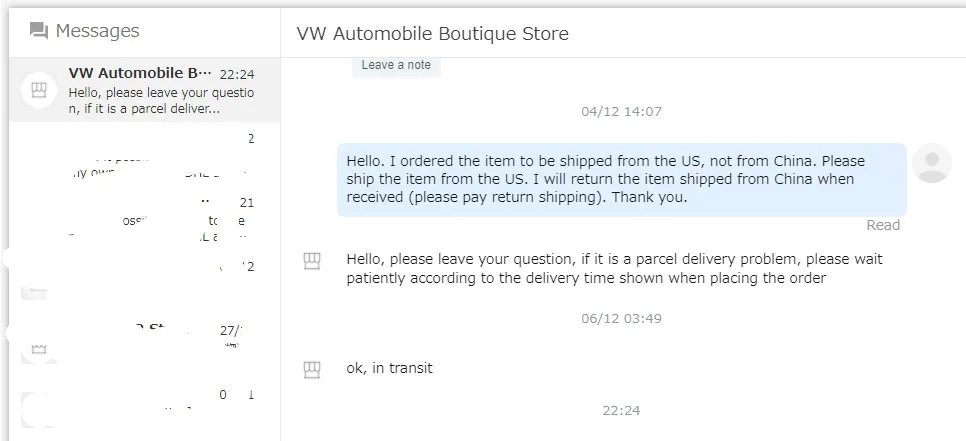This screenshot has height=441, width=966.
Task: Click the Messages chat bubble icon
Action: click(39, 31)
